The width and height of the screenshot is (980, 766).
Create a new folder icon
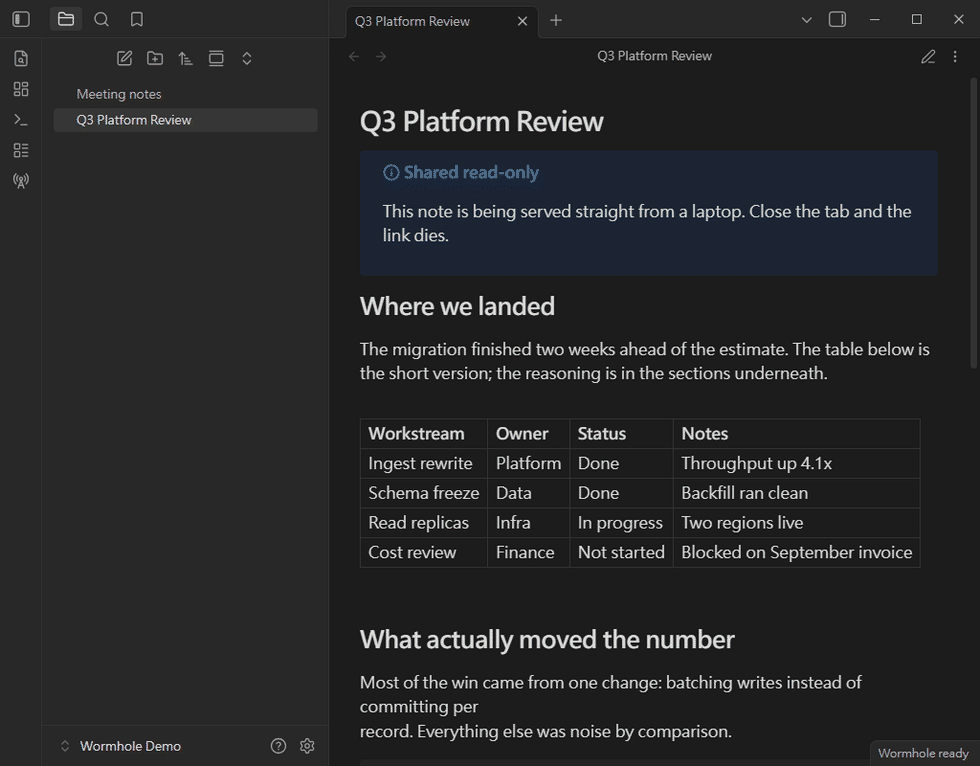(155, 59)
